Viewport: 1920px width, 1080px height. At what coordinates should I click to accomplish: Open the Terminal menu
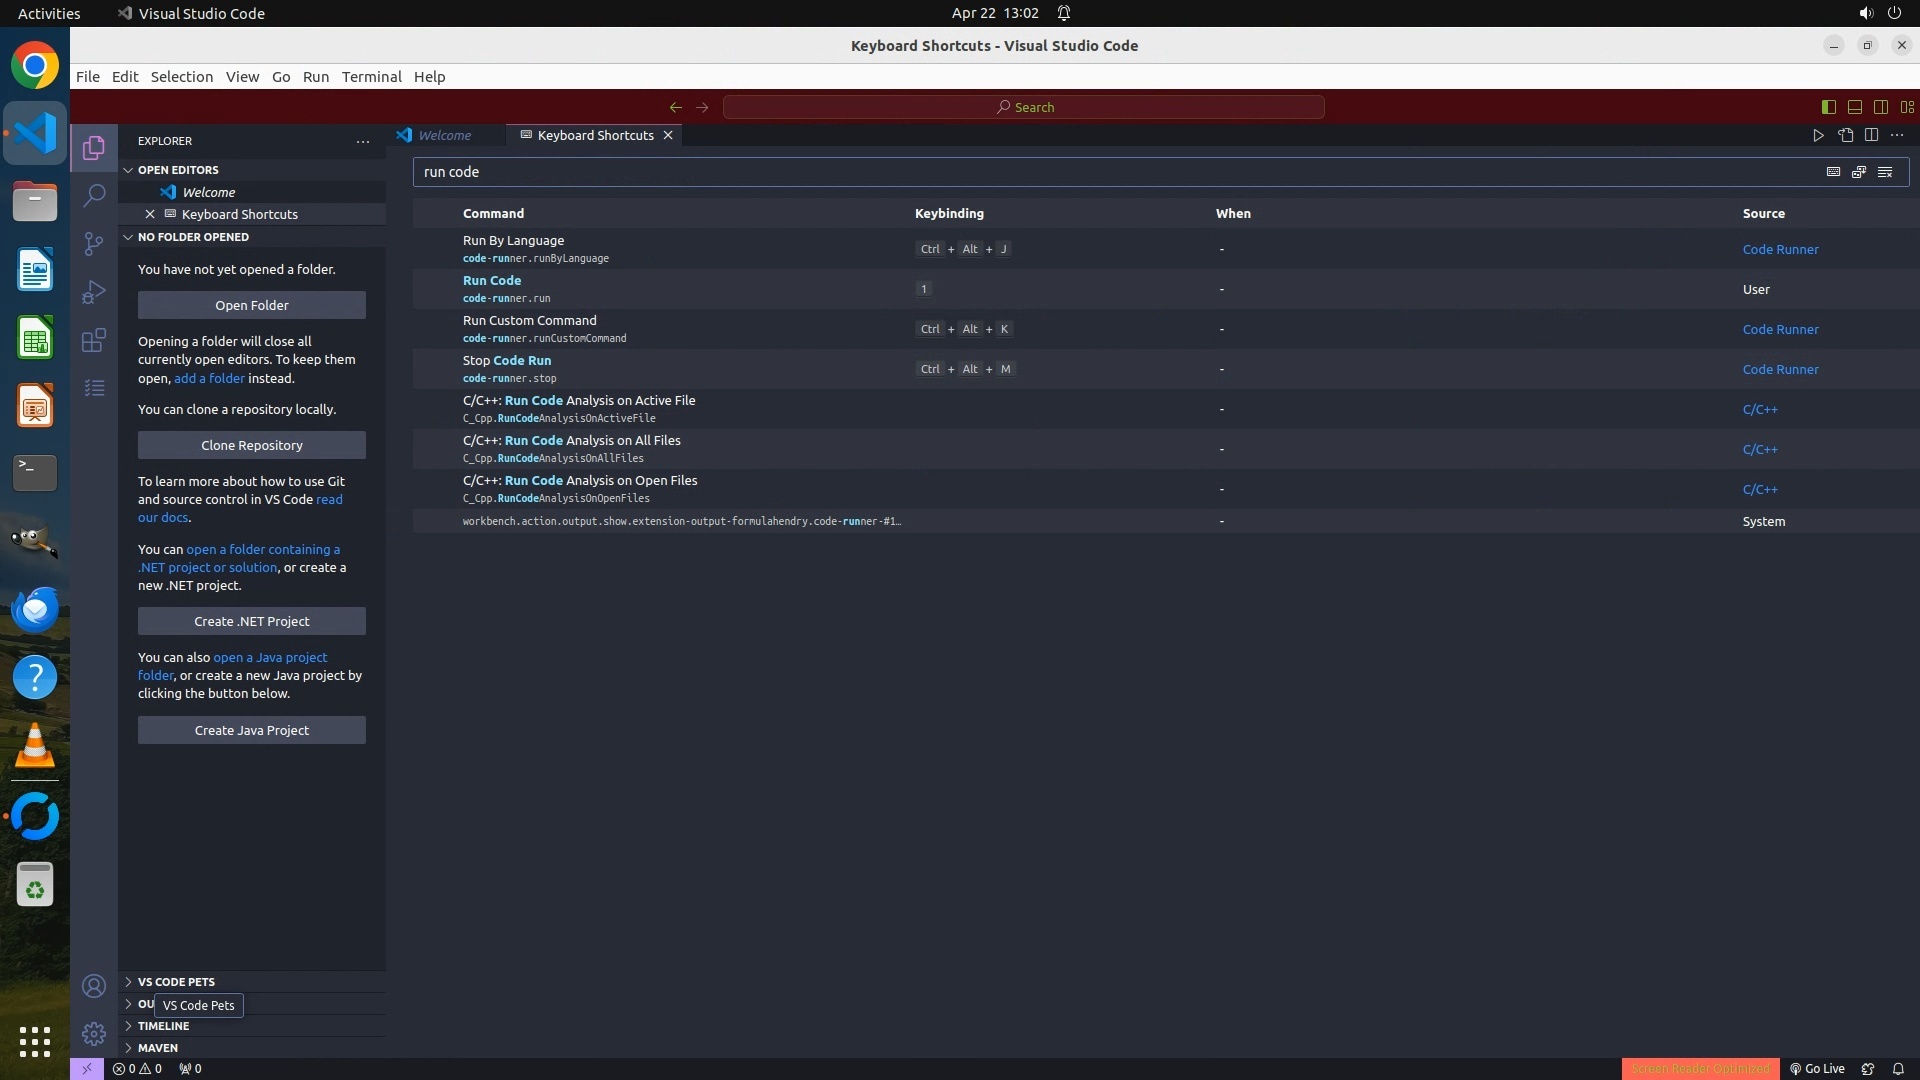[371, 77]
